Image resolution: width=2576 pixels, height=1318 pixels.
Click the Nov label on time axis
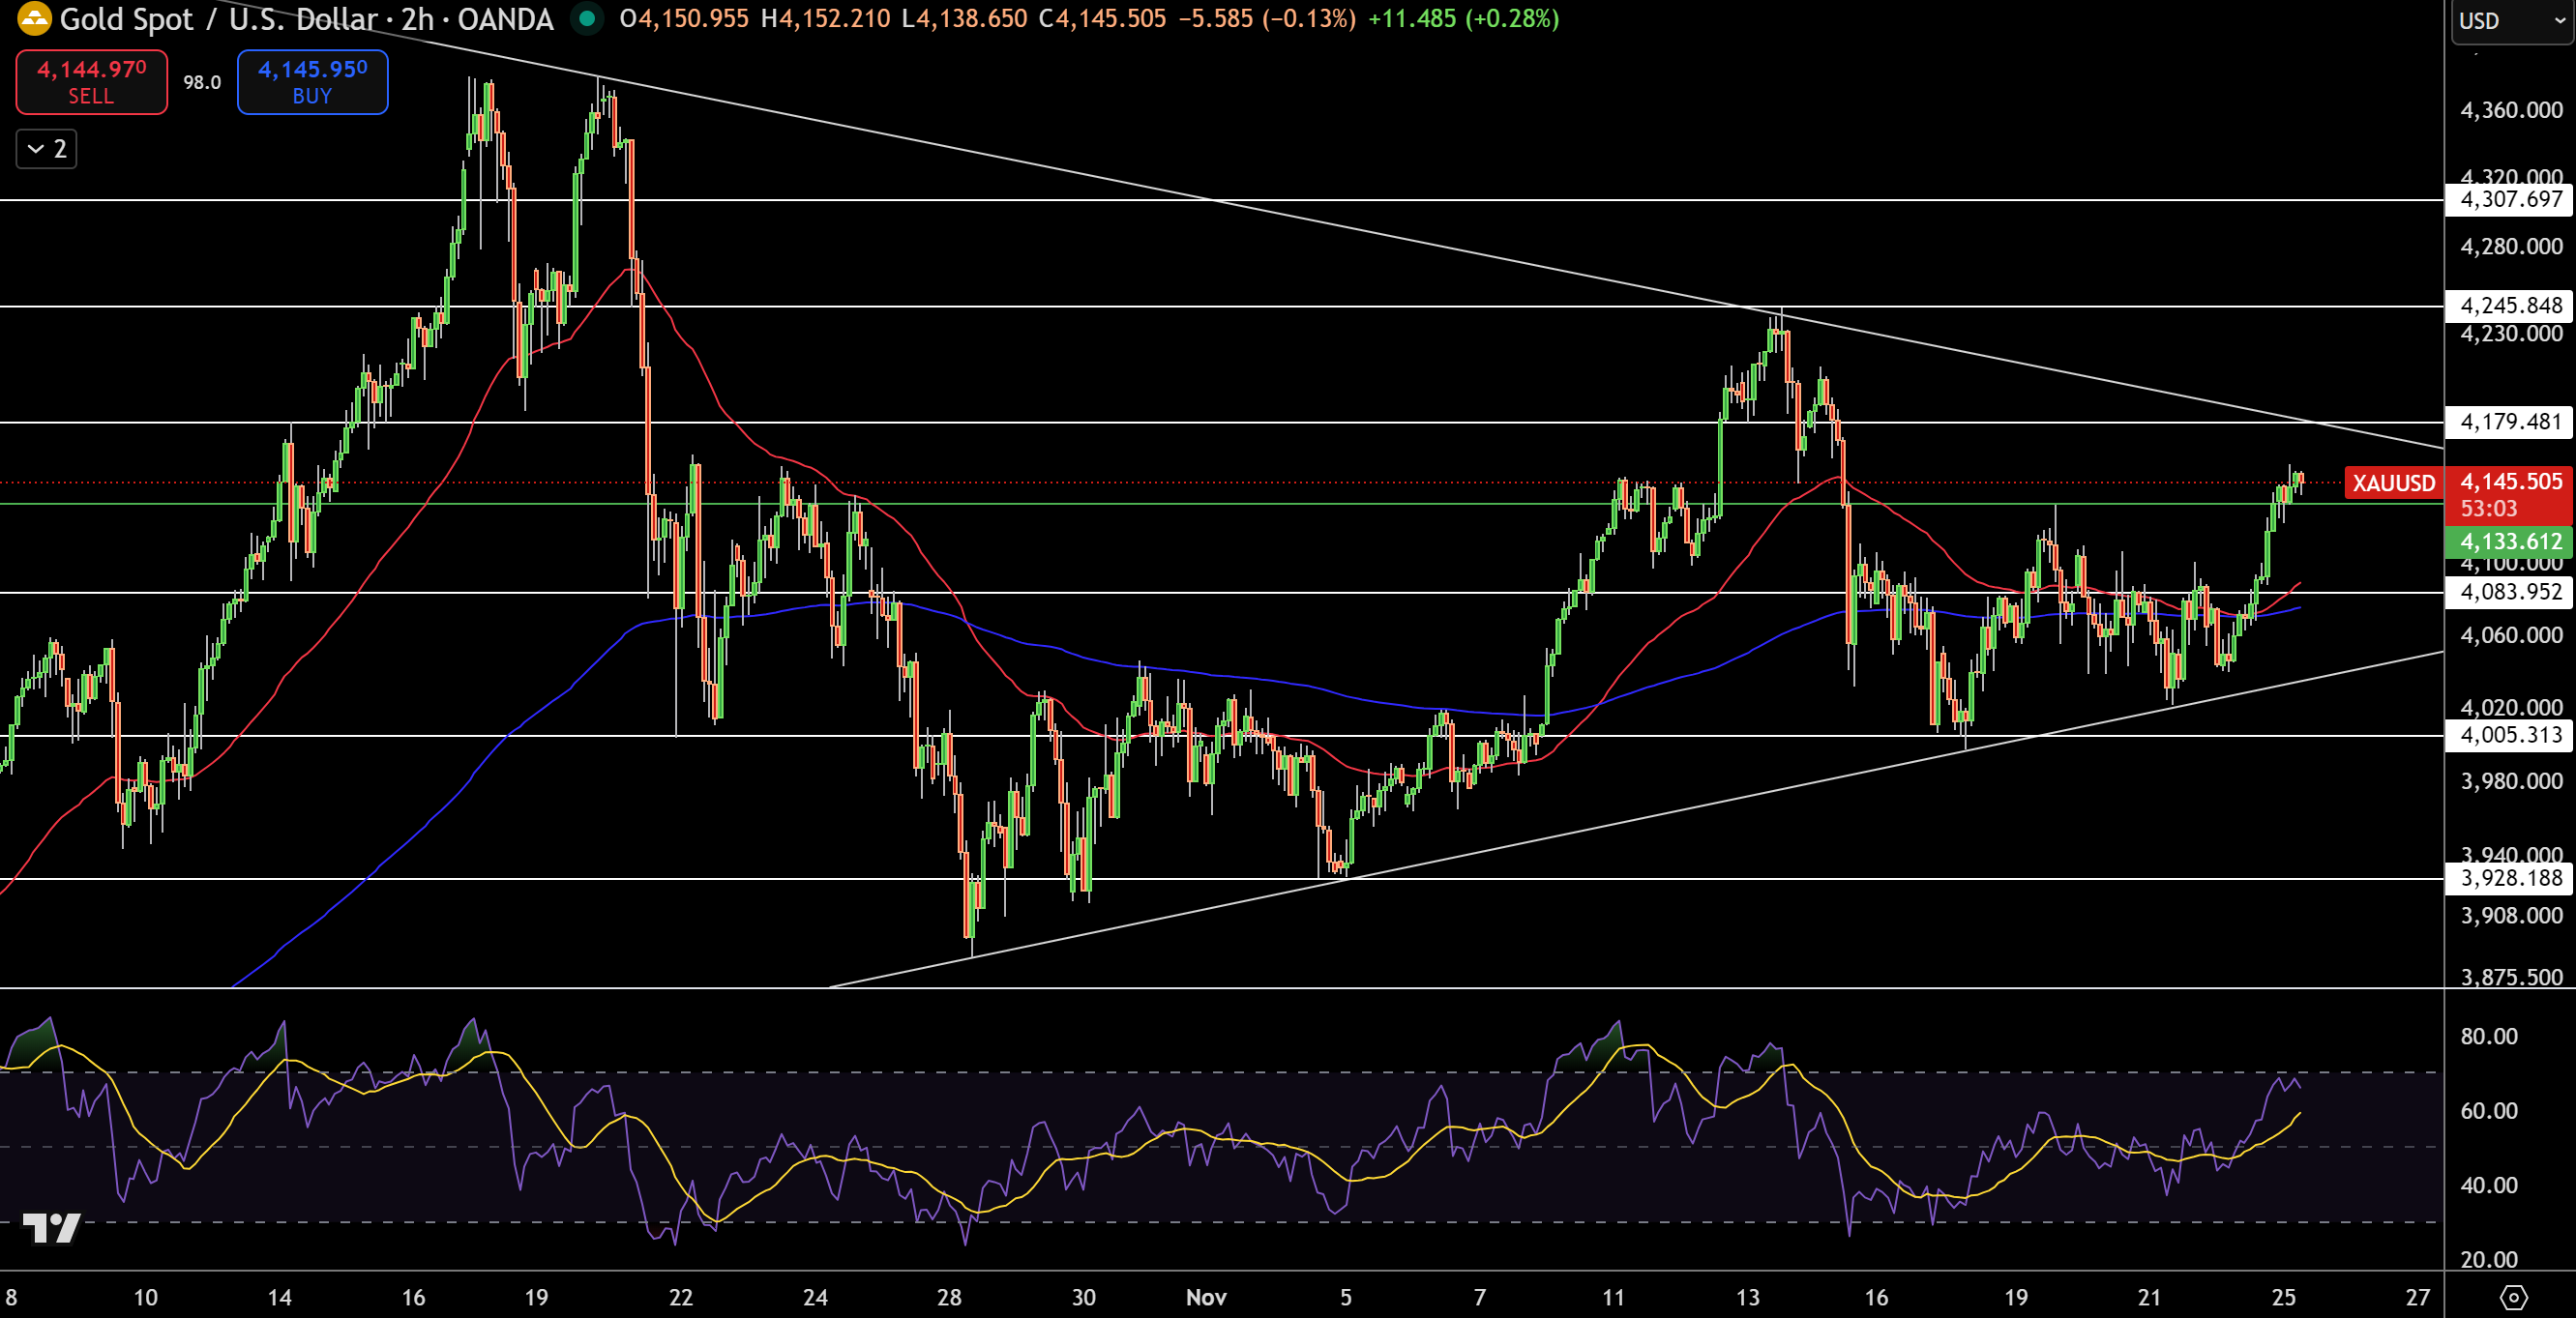coord(1205,1297)
